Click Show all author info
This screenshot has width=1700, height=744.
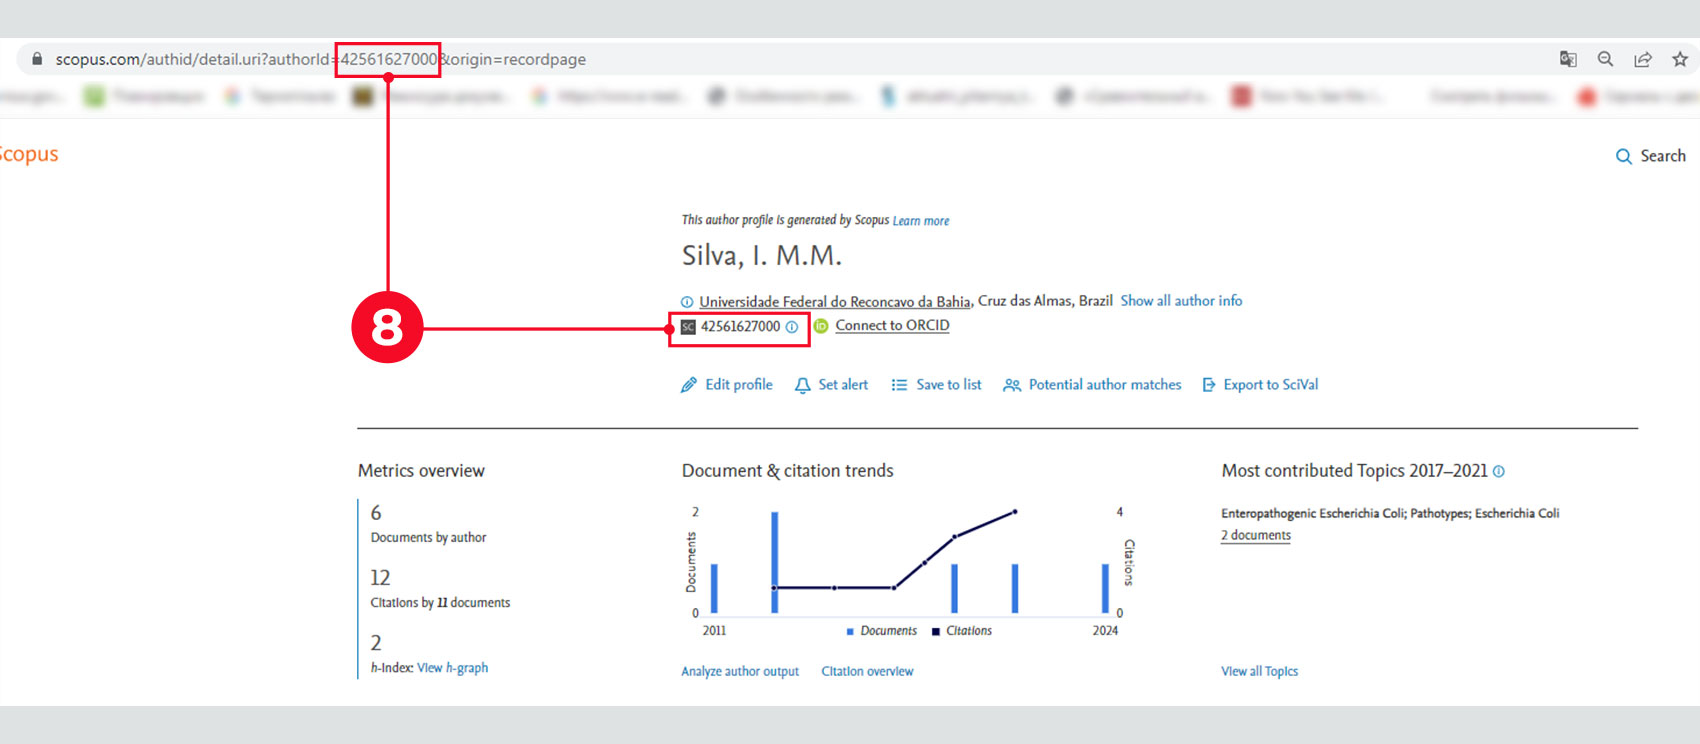pyautogui.click(x=1181, y=300)
